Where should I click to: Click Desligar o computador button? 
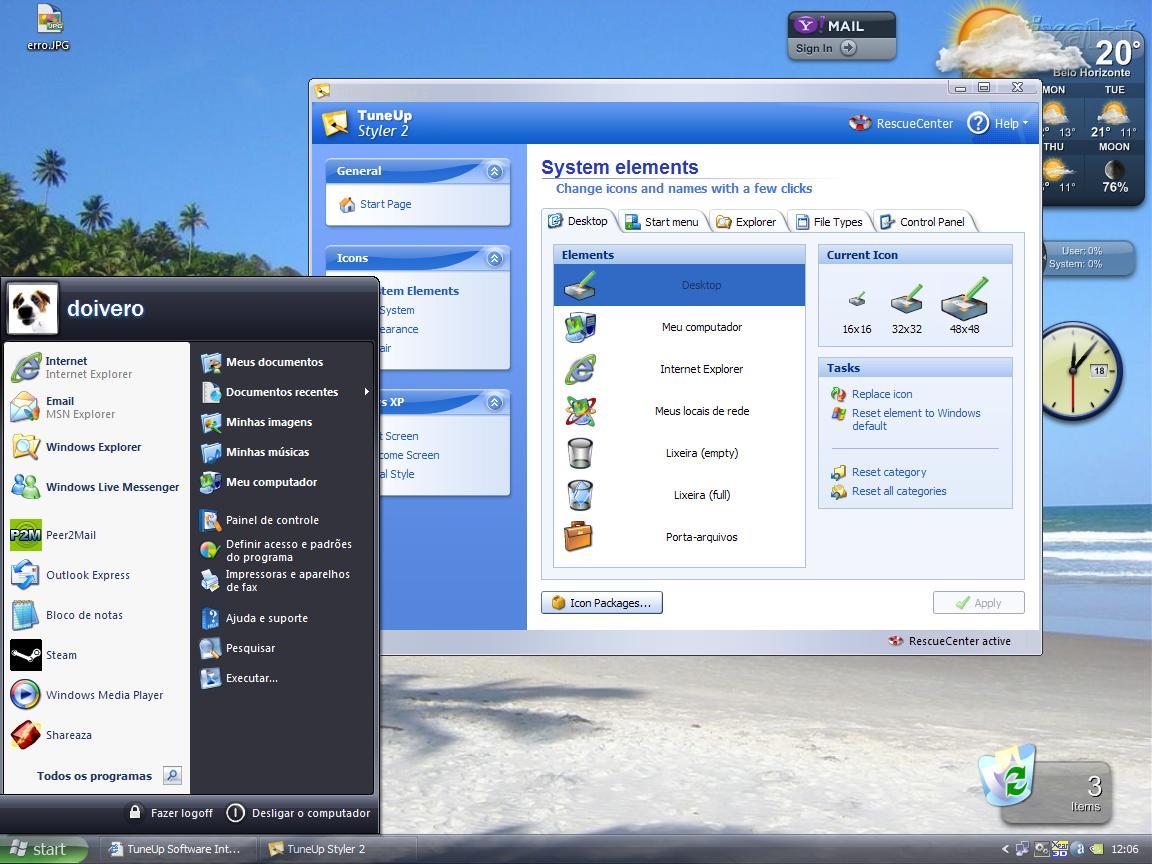point(298,813)
